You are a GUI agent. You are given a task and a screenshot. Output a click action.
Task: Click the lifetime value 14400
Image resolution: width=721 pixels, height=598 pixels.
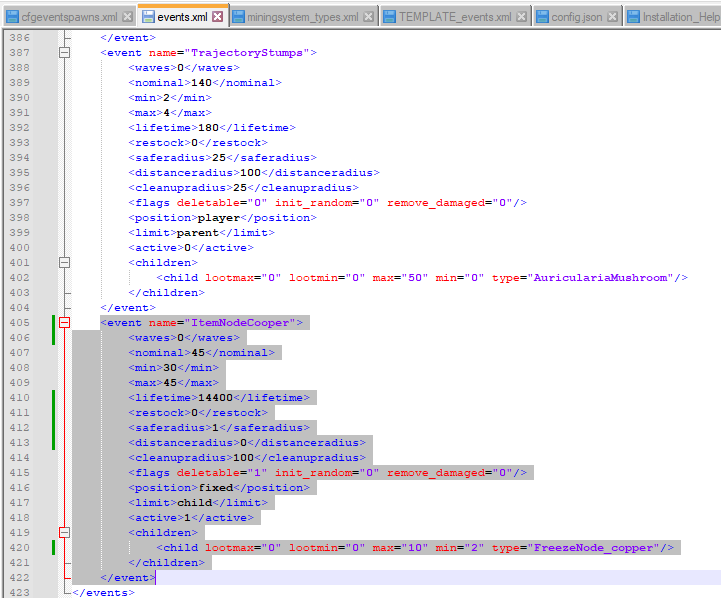[x=215, y=398]
